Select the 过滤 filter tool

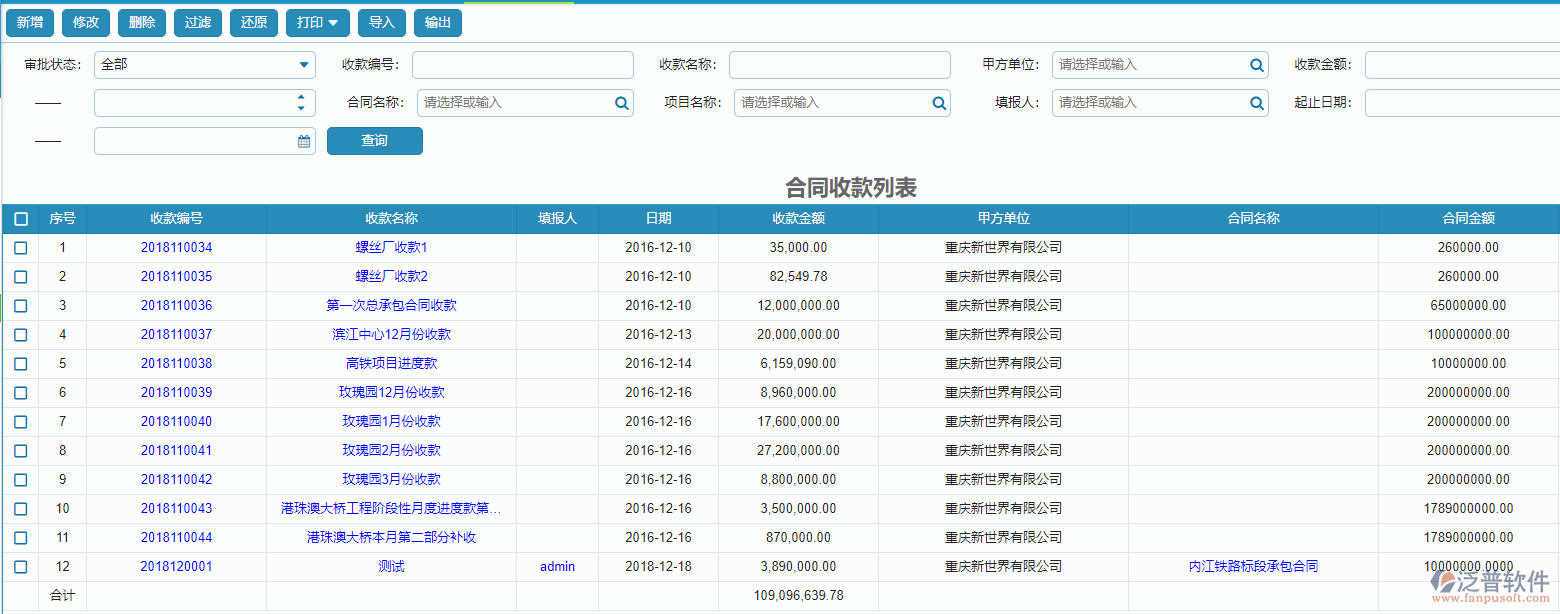(x=197, y=21)
